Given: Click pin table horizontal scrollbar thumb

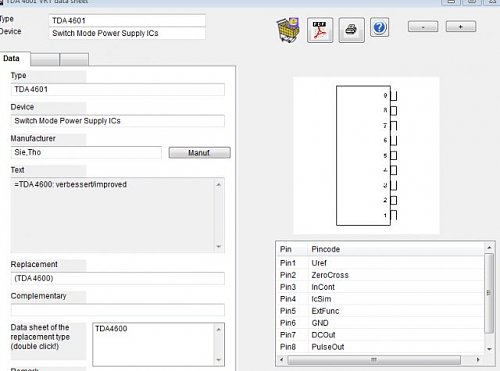Looking at the screenshot, I should (x=374, y=360).
